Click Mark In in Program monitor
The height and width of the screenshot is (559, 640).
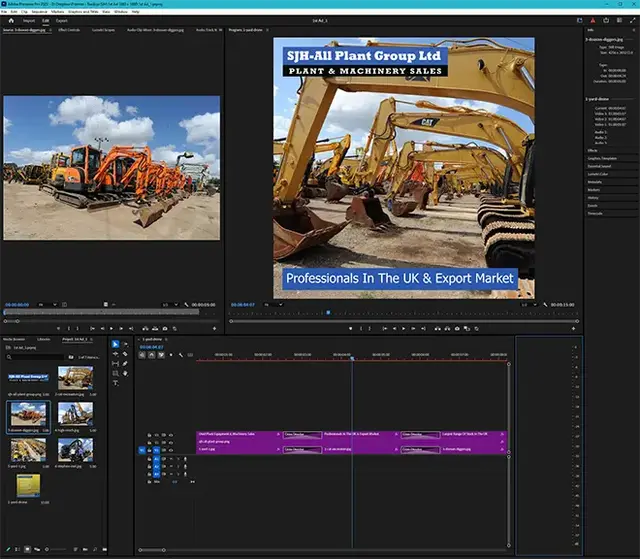click(361, 328)
